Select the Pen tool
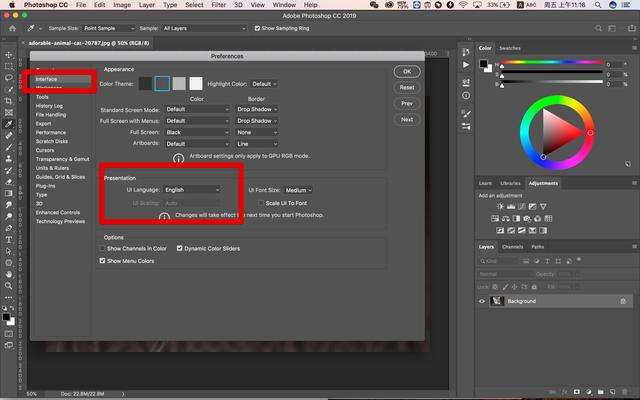 pyautogui.click(x=9, y=228)
